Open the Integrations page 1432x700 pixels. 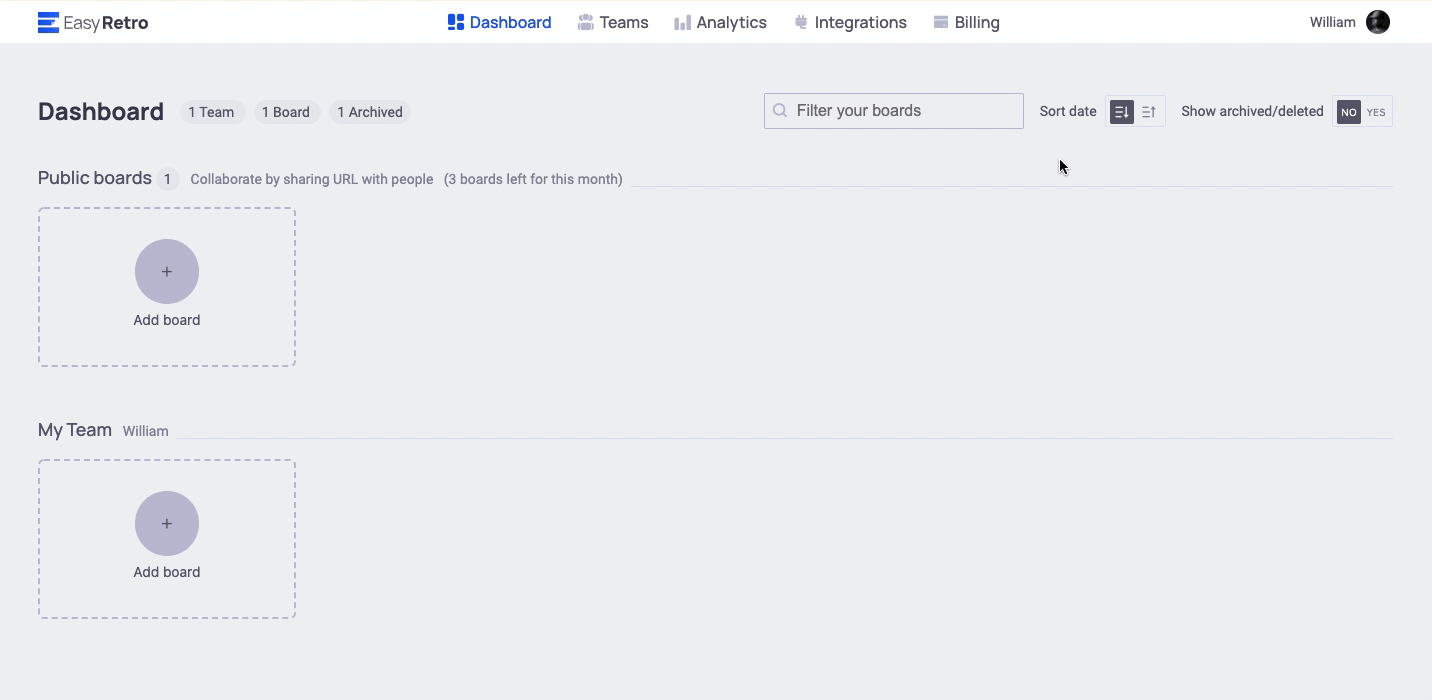tap(850, 22)
